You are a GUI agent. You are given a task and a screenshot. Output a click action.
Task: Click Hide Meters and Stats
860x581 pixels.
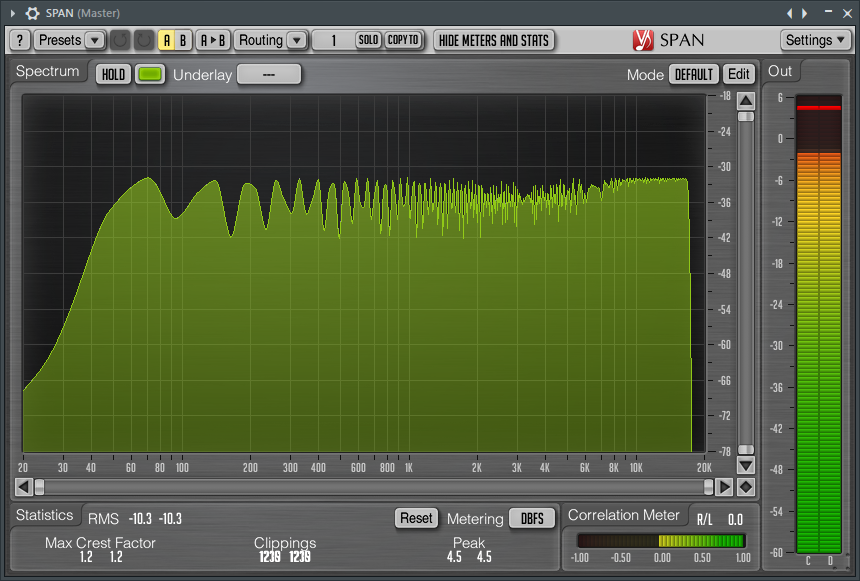(x=494, y=40)
